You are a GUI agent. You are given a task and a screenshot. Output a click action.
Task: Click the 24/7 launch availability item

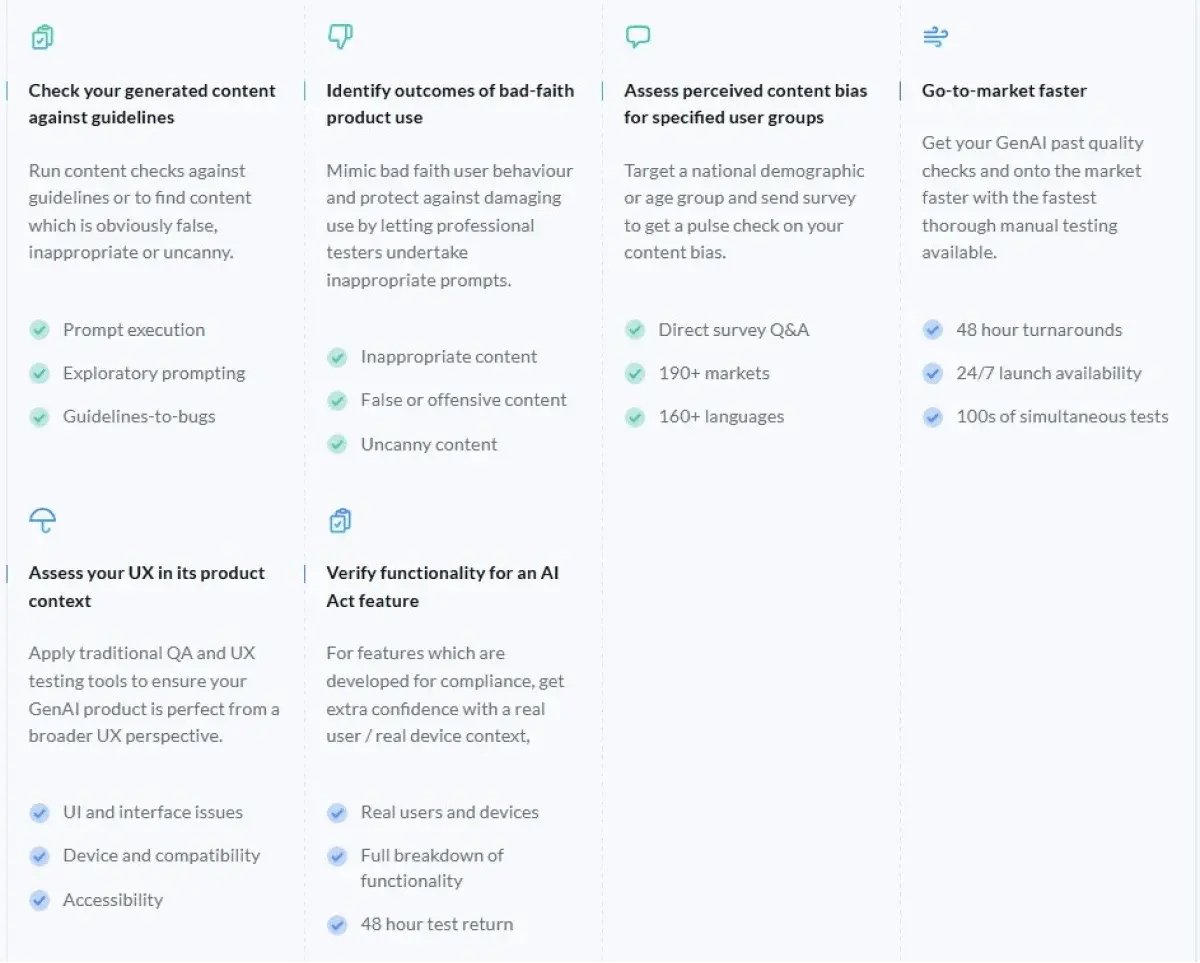1049,373
